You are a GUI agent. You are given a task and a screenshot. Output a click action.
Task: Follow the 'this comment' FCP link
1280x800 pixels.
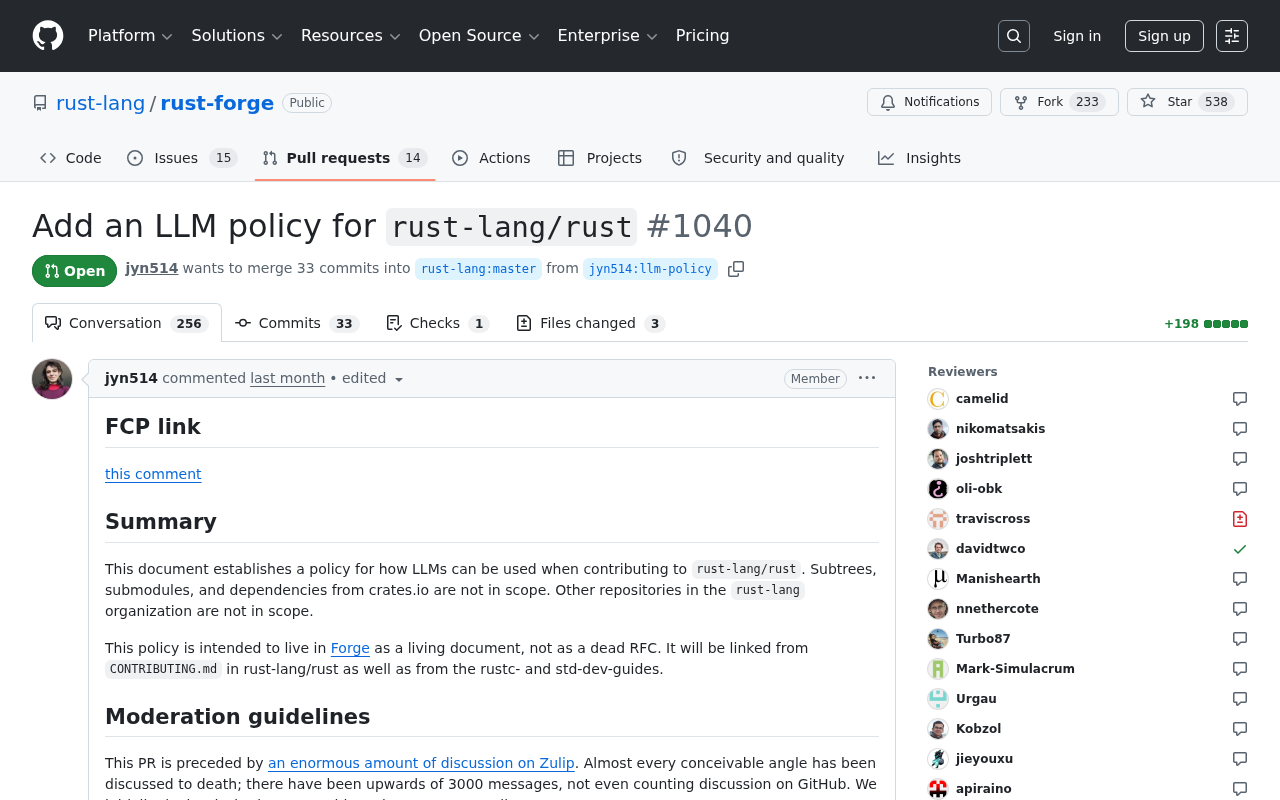153,474
